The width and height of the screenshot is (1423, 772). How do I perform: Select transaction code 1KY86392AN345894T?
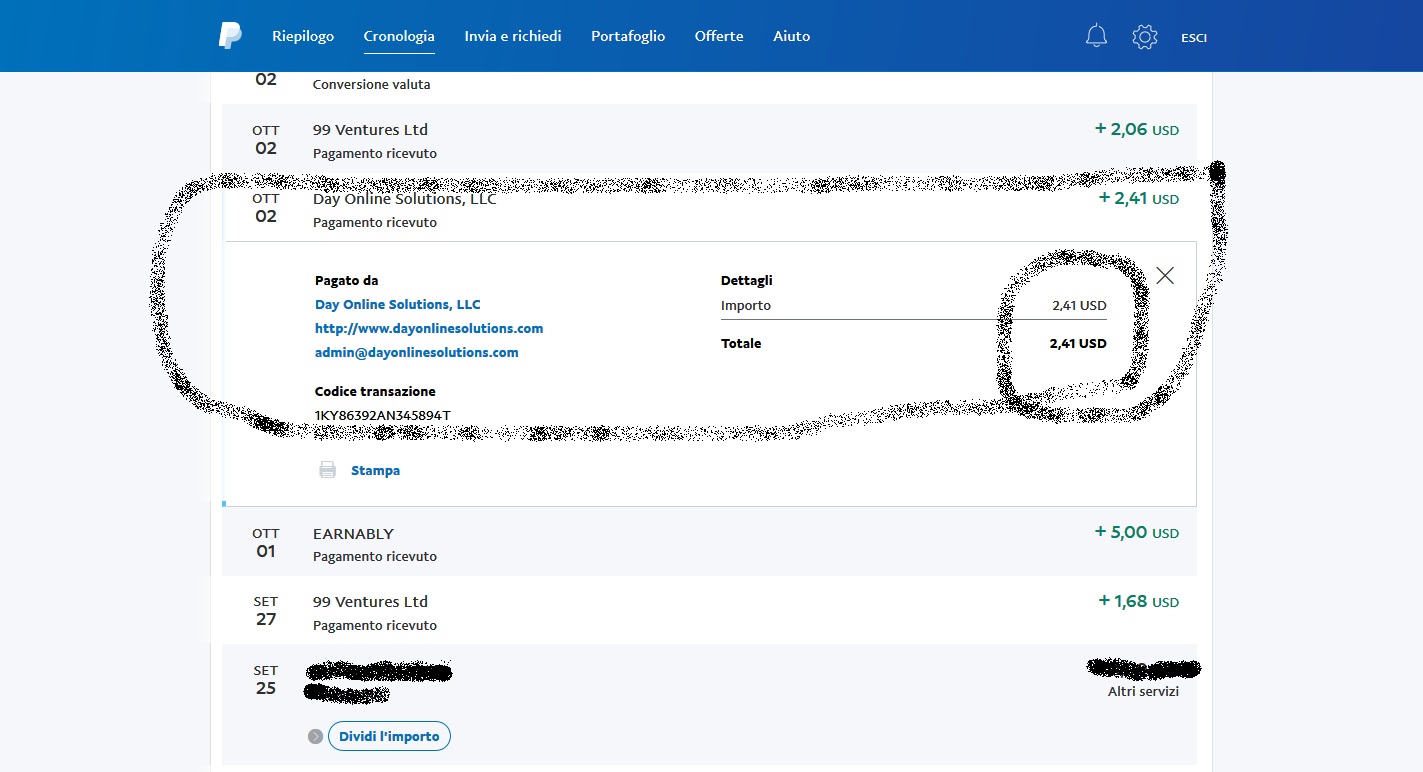point(383,415)
